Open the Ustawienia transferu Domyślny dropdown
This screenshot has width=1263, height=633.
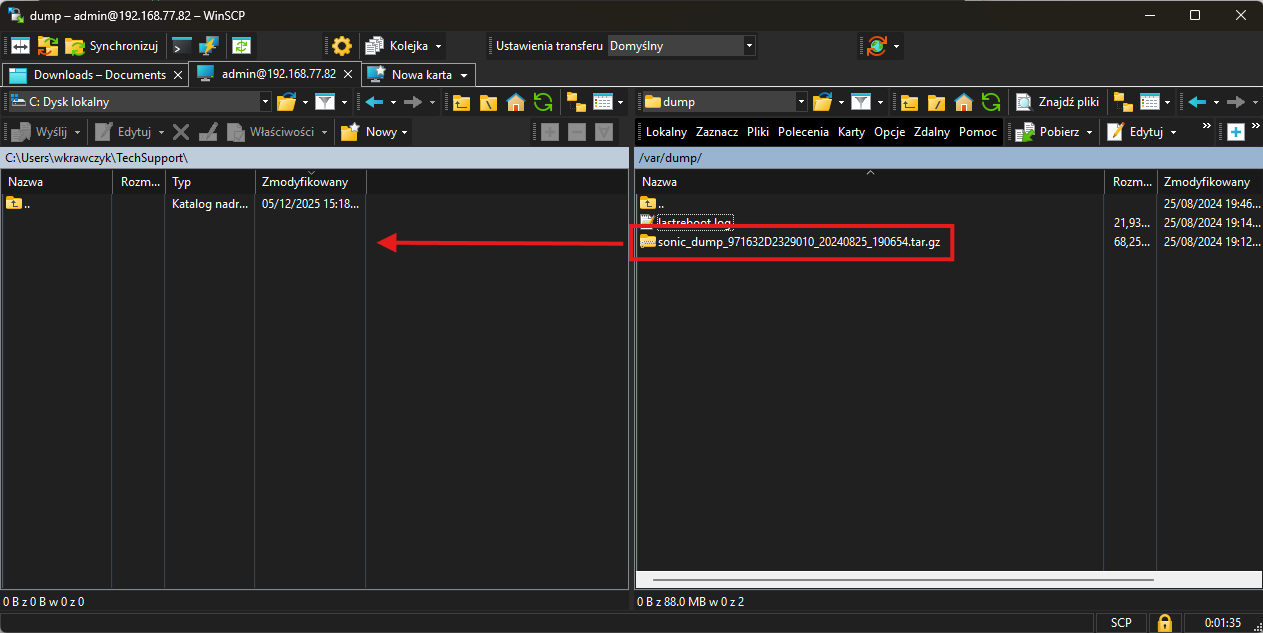point(749,46)
